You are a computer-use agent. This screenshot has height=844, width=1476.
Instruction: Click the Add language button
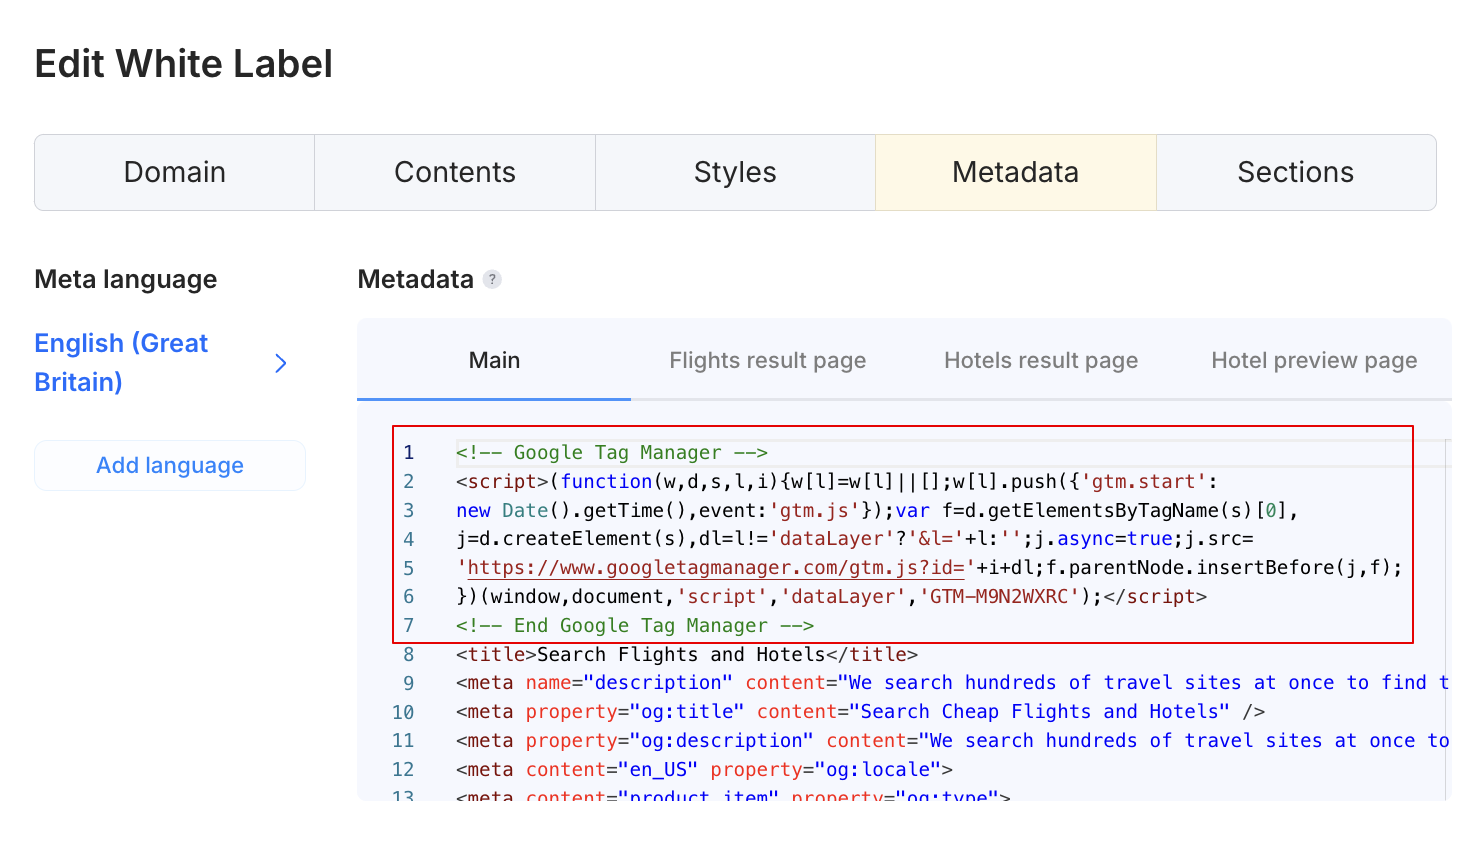[170, 465]
